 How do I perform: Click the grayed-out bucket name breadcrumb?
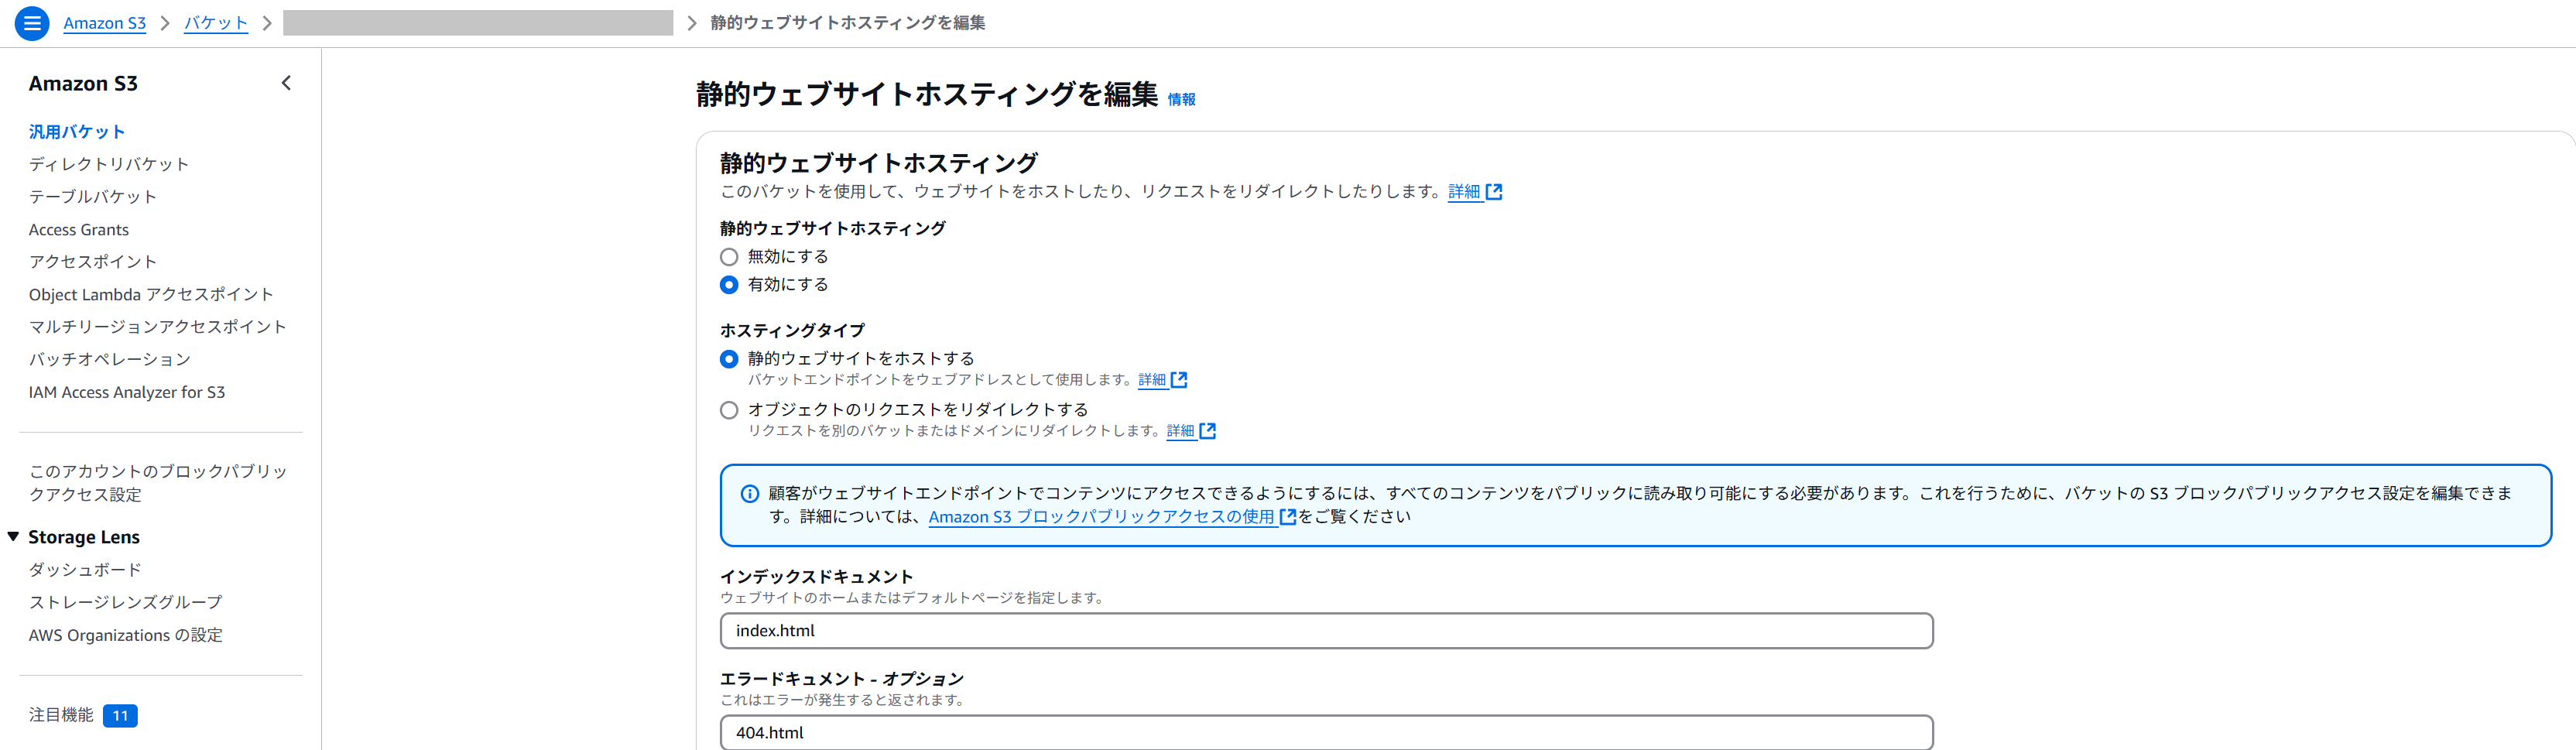tap(478, 23)
